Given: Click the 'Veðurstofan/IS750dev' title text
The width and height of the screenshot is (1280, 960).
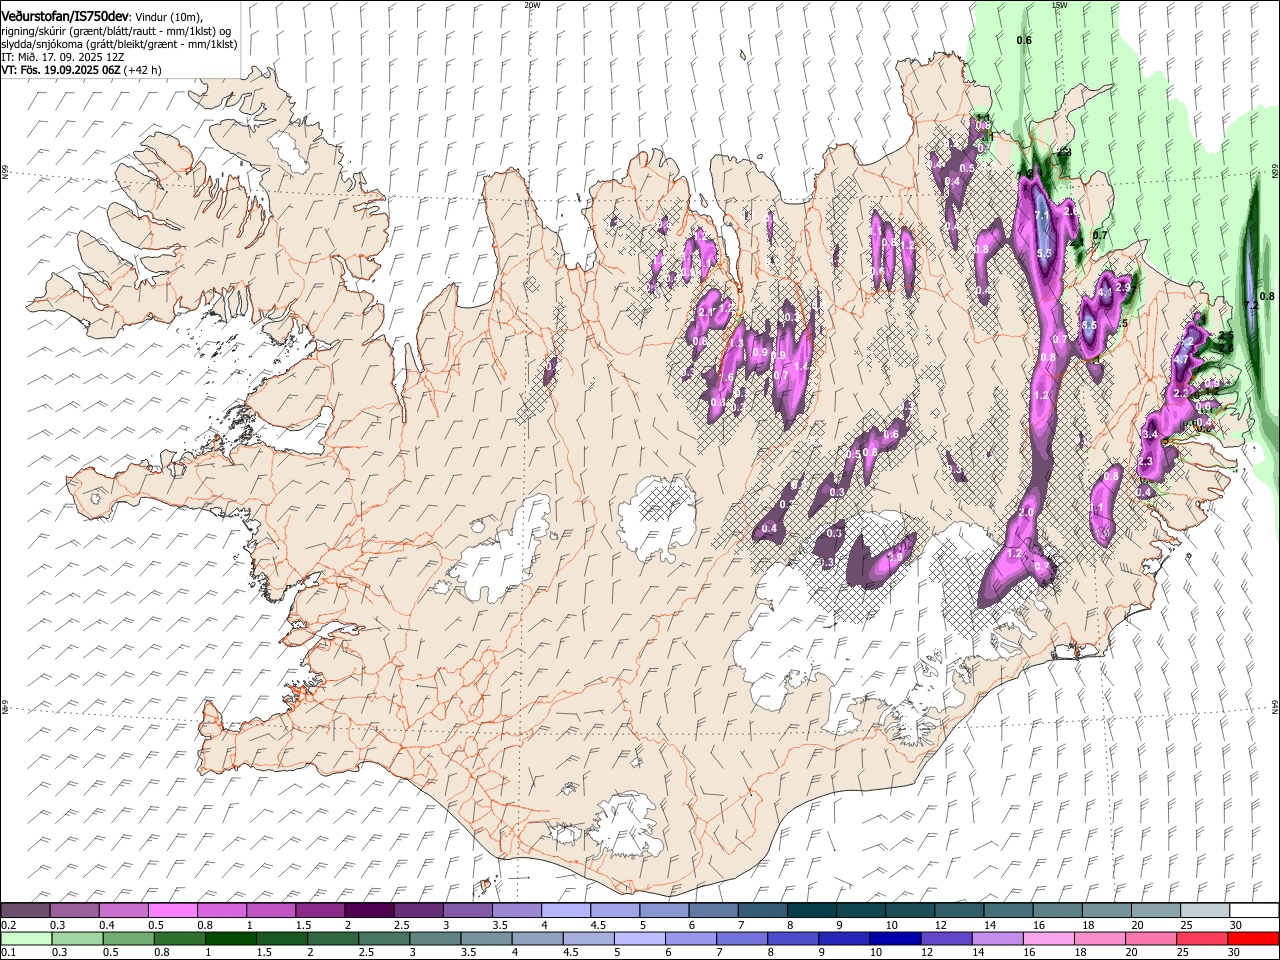Looking at the screenshot, I should pyautogui.click(x=65, y=15).
